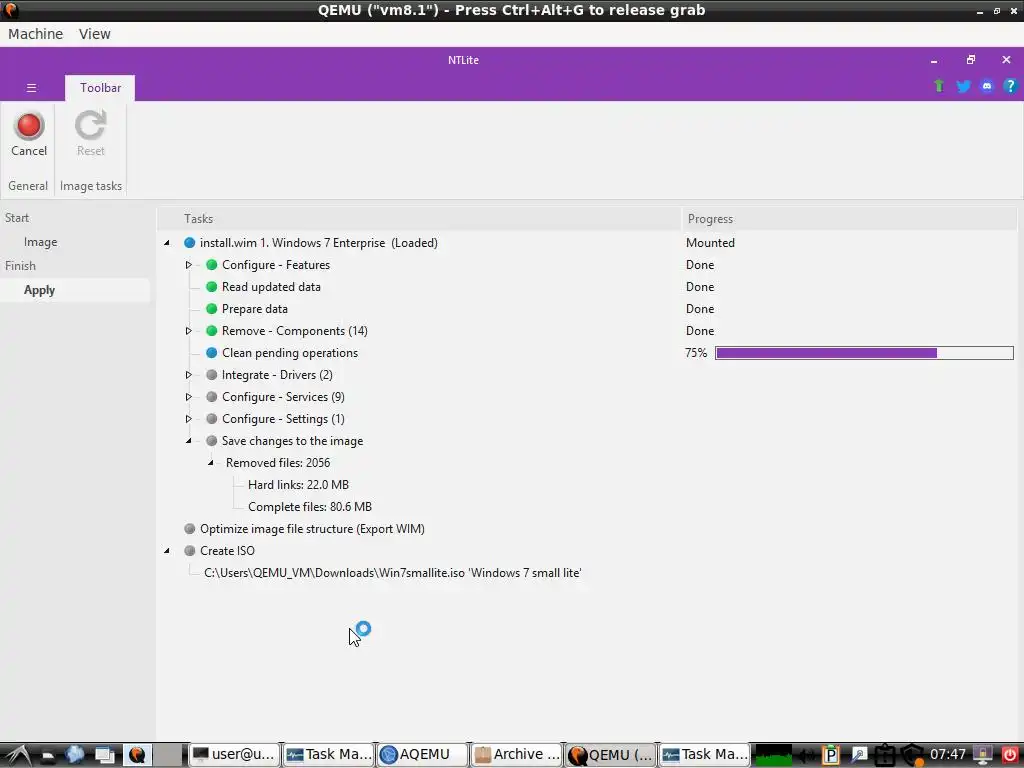Expand the Configure - Features node

[189, 265]
